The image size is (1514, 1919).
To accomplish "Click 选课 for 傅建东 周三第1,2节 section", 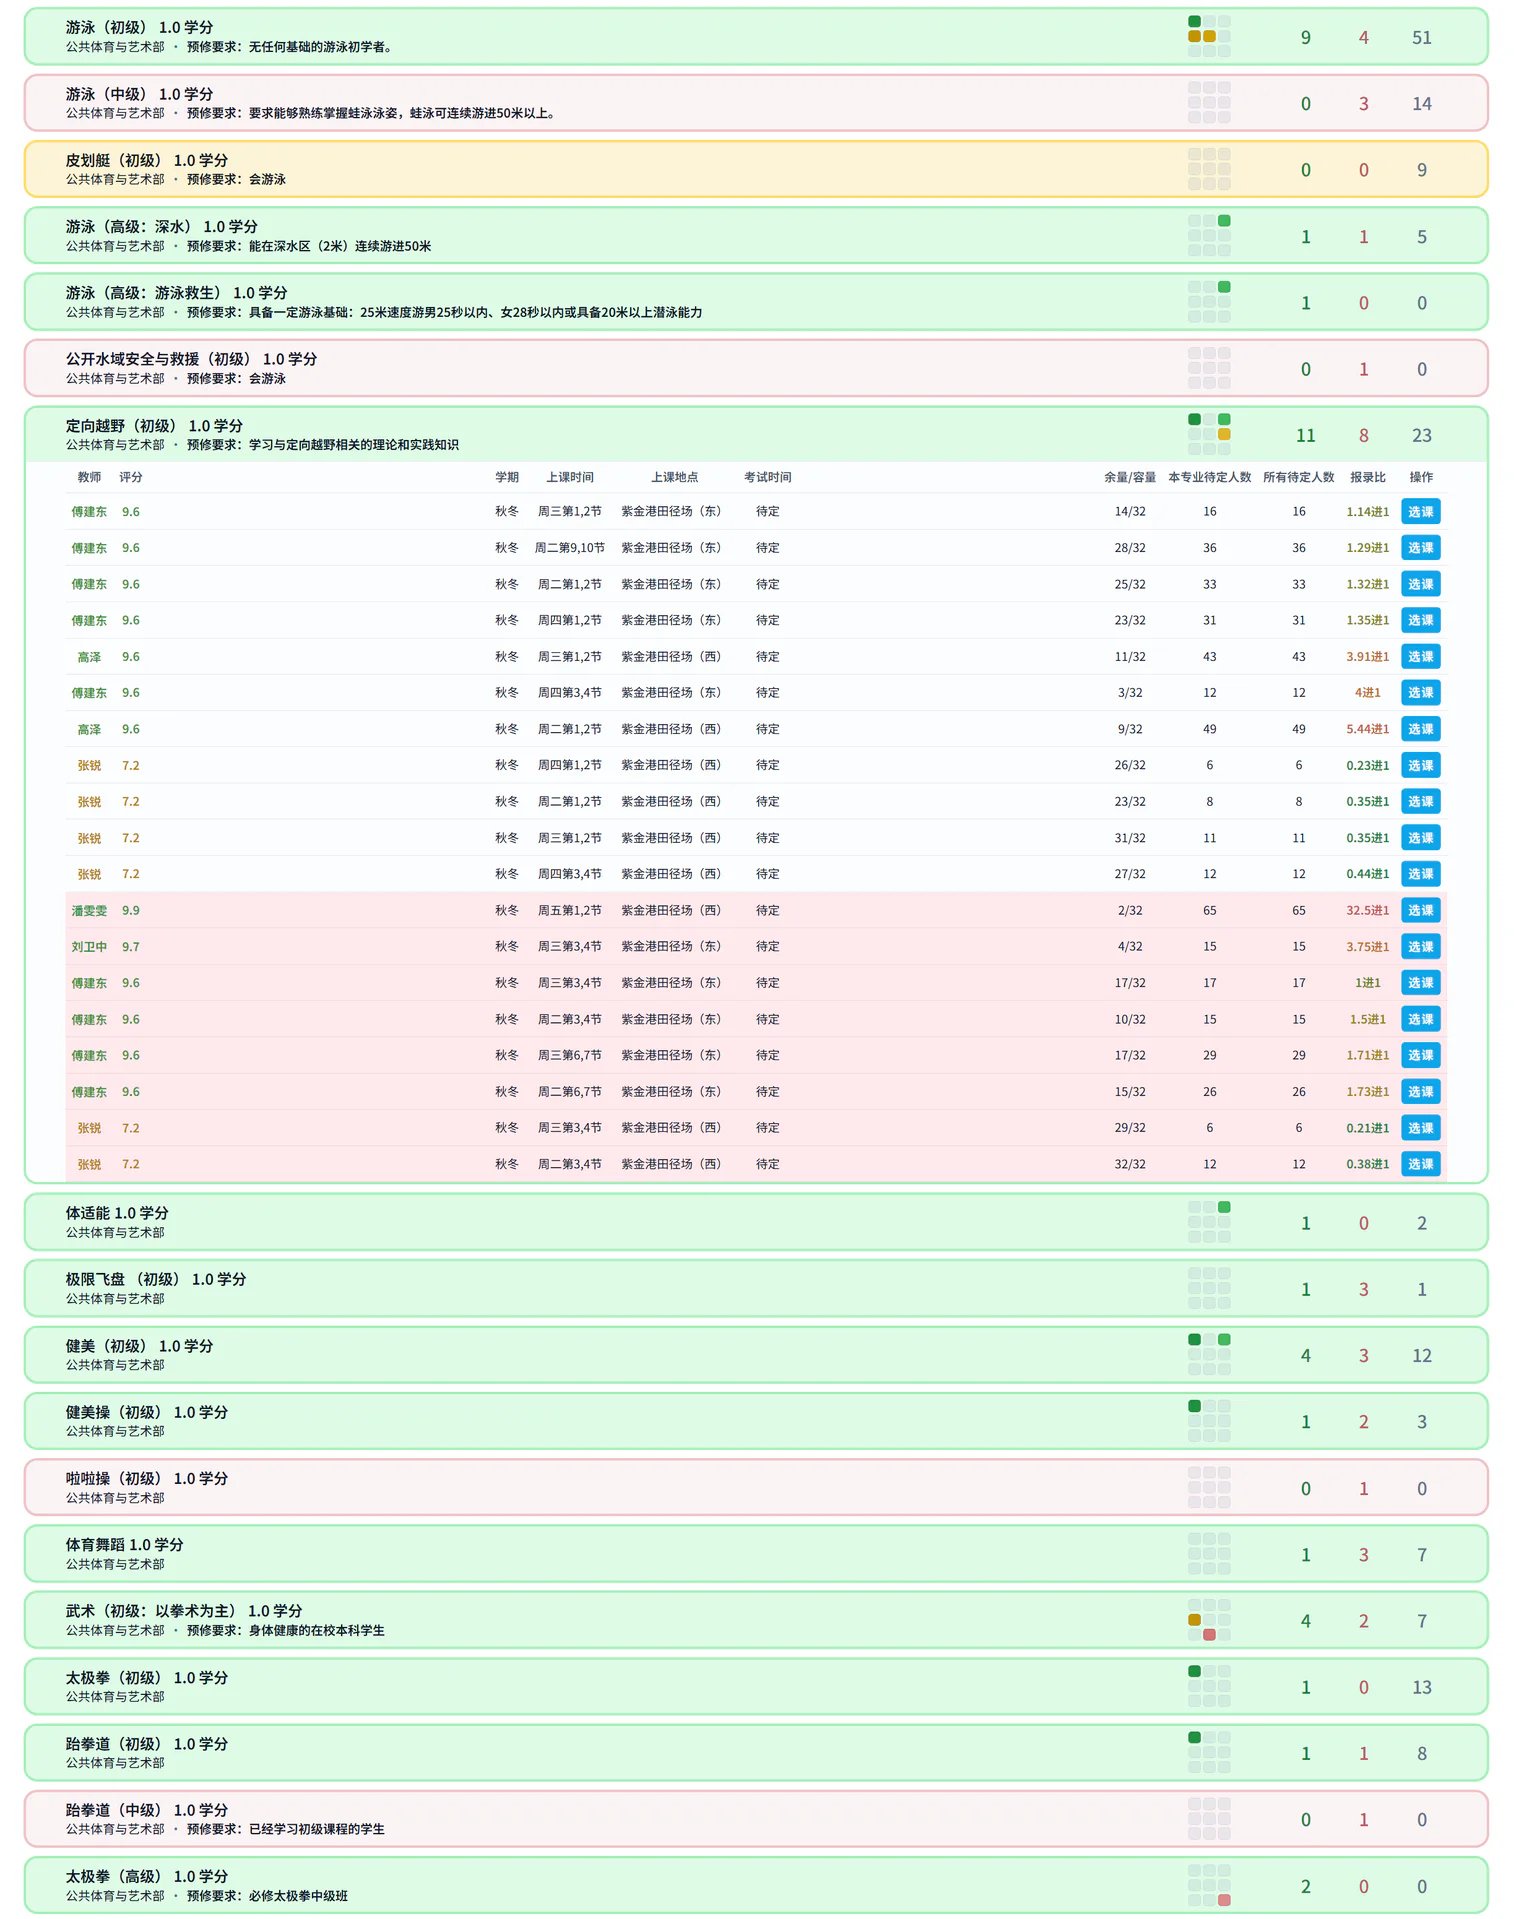I will coord(1420,511).
